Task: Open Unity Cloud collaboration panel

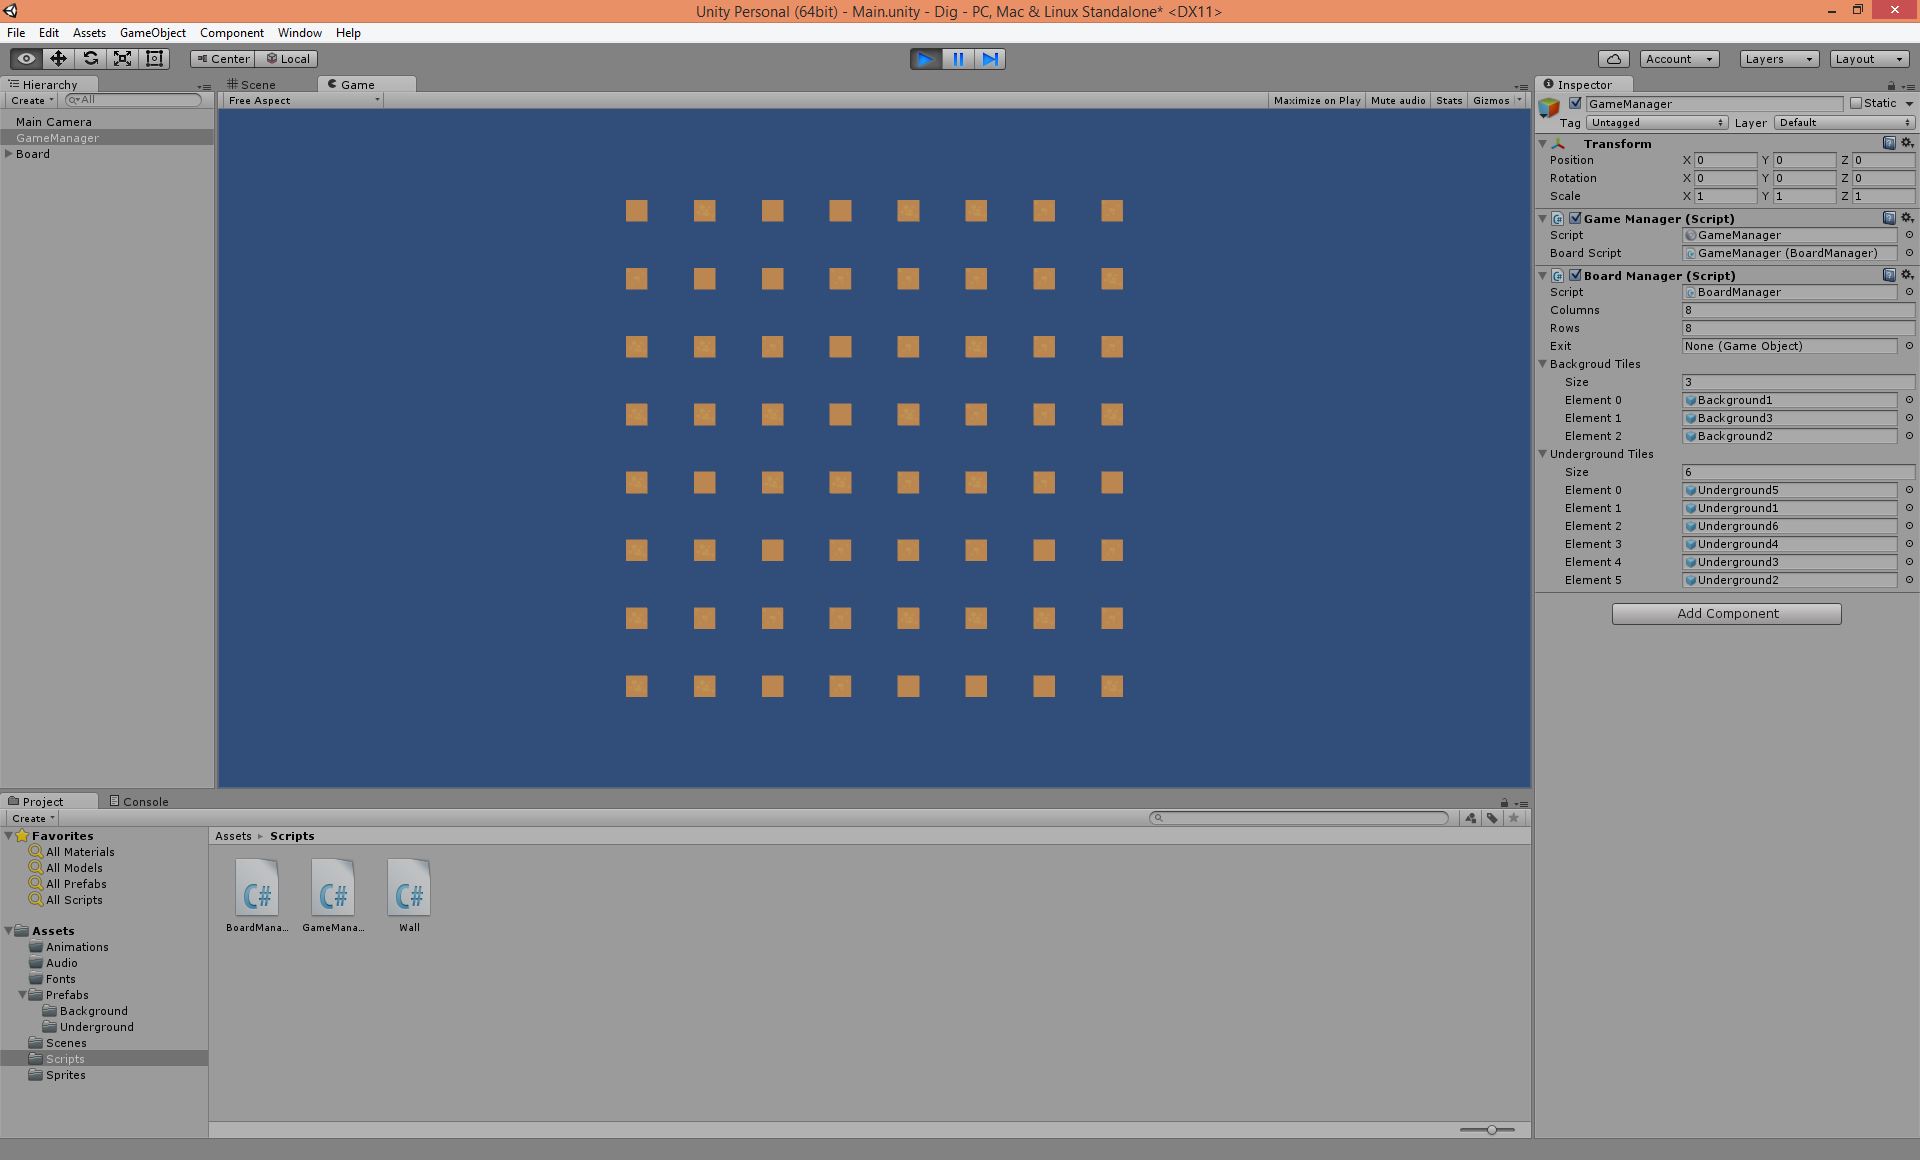Action: coord(1614,59)
